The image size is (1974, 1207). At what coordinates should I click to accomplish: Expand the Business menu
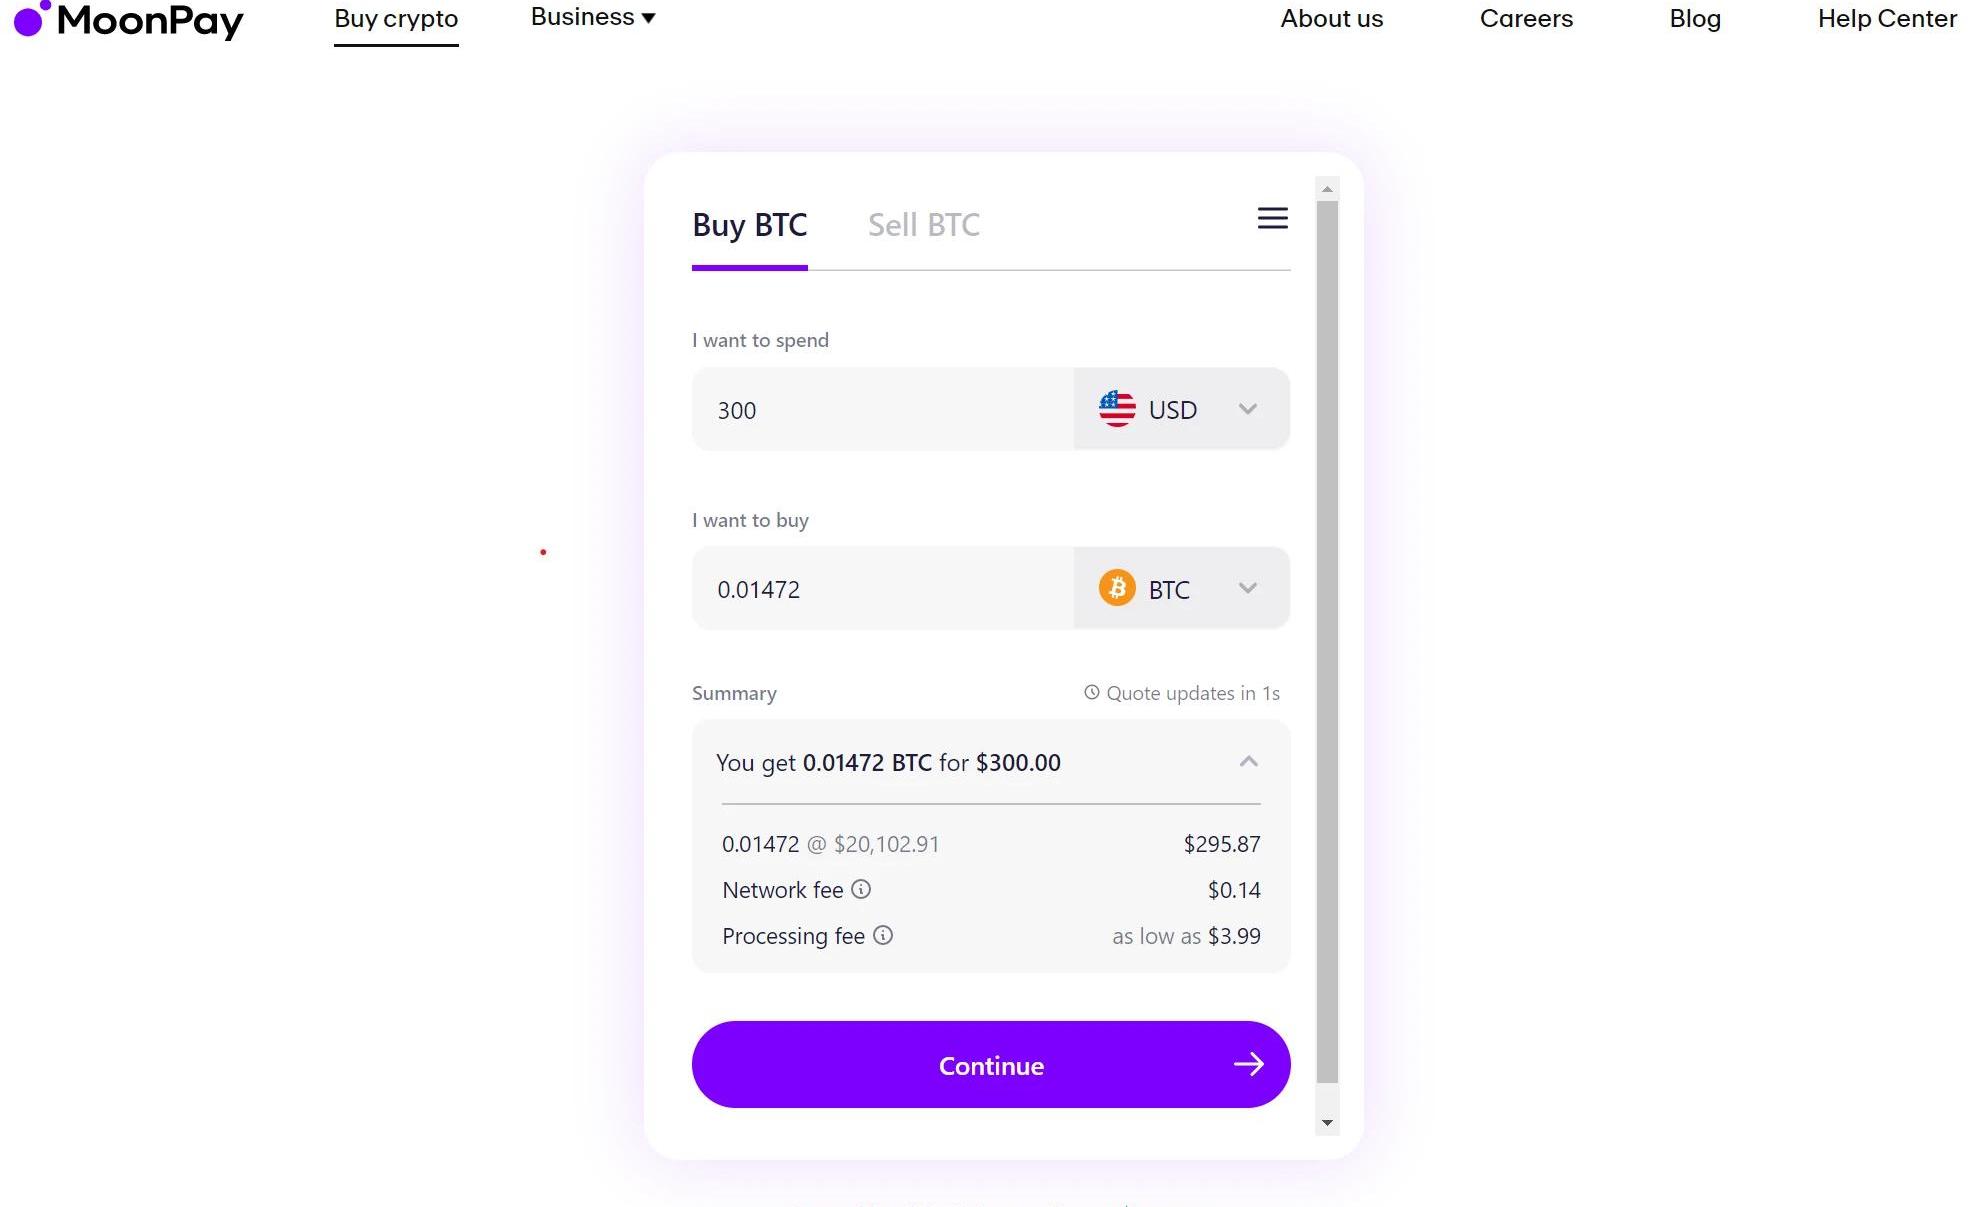(x=593, y=17)
